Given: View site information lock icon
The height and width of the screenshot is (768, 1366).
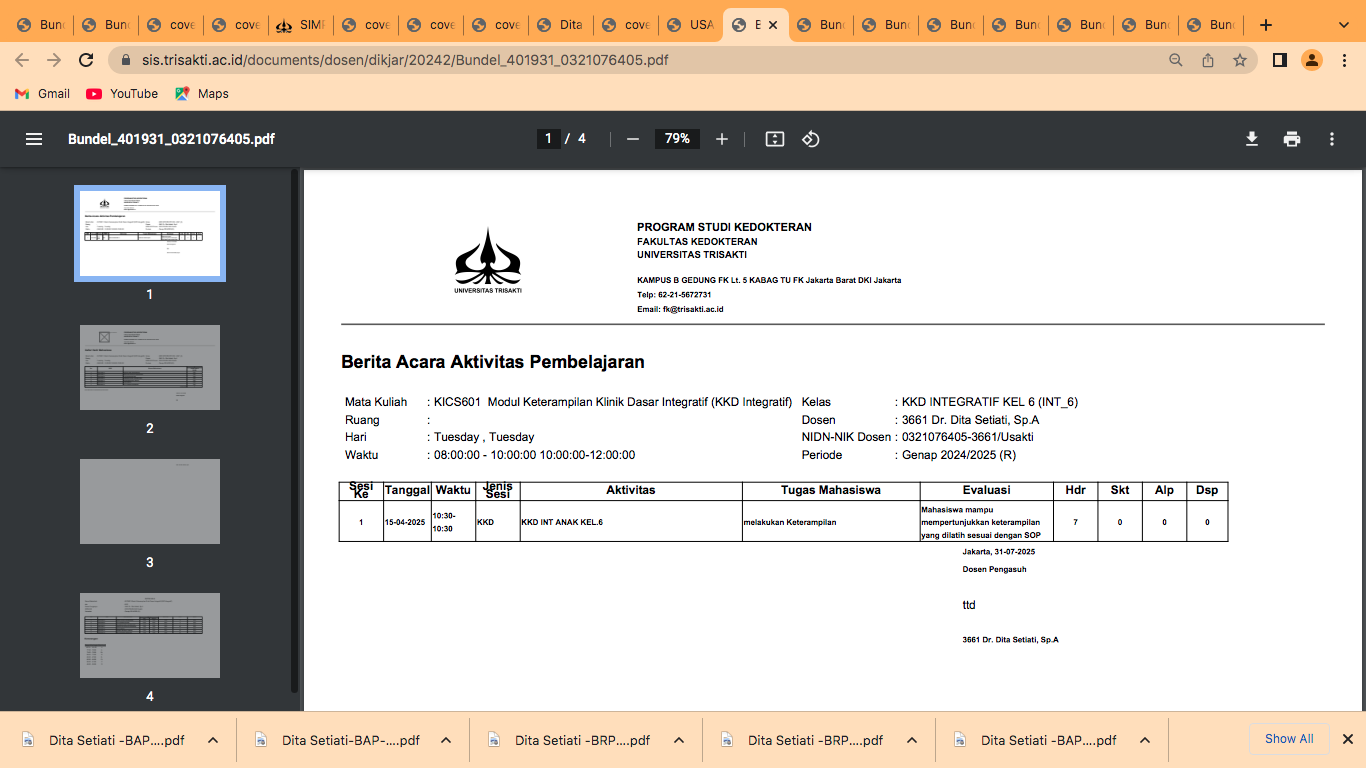Looking at the screenshot, I should [126, 60].
